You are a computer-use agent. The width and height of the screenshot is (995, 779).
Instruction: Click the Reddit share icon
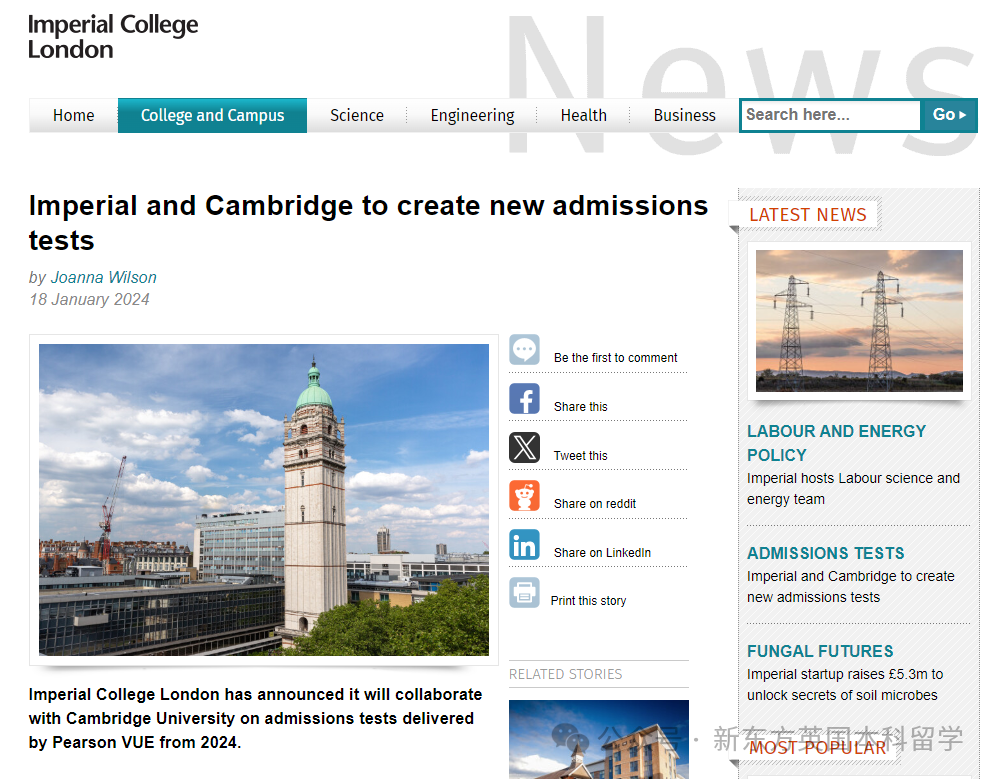[524, 496]
